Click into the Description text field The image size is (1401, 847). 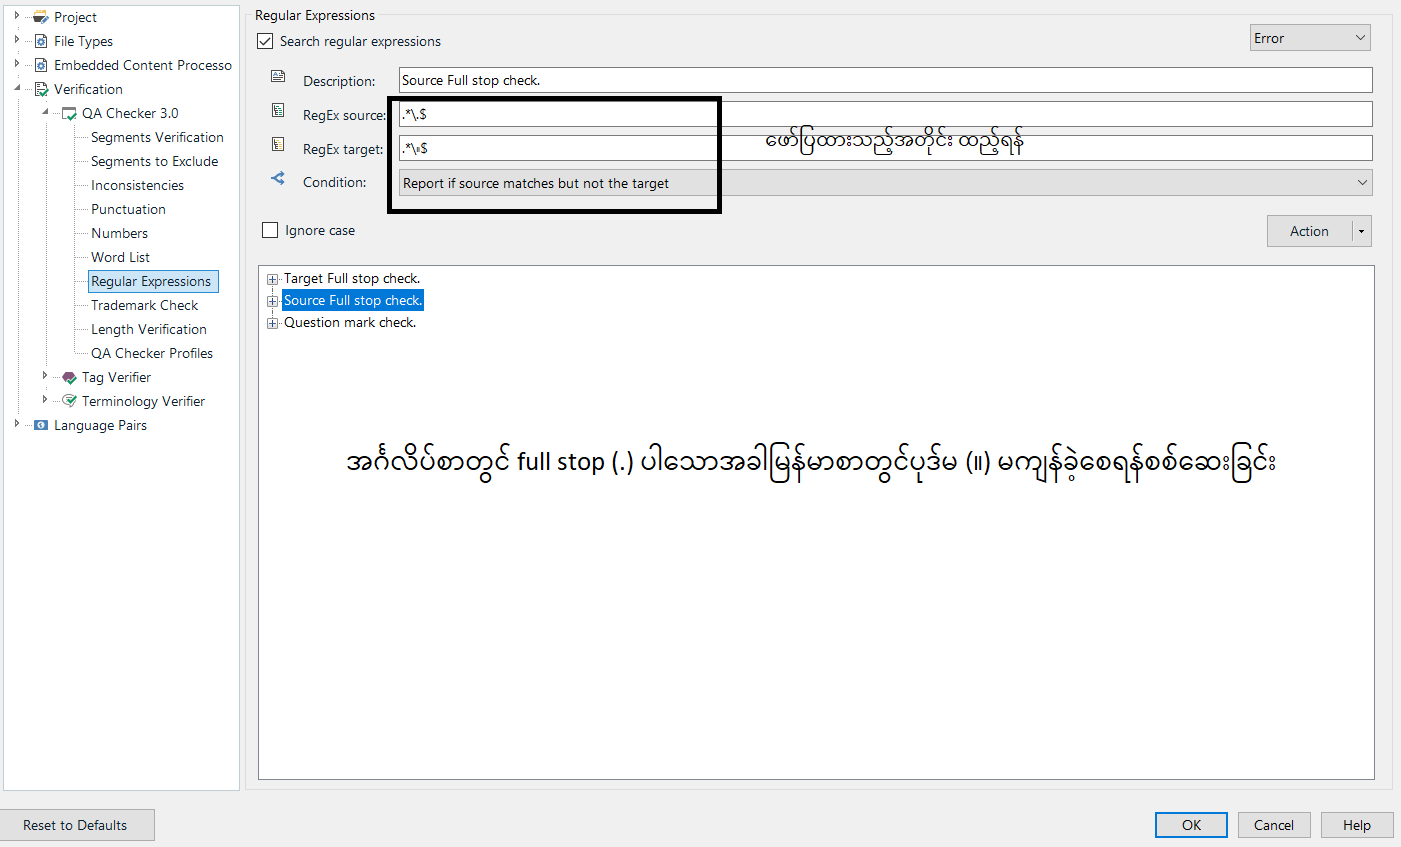click(886, 80)
